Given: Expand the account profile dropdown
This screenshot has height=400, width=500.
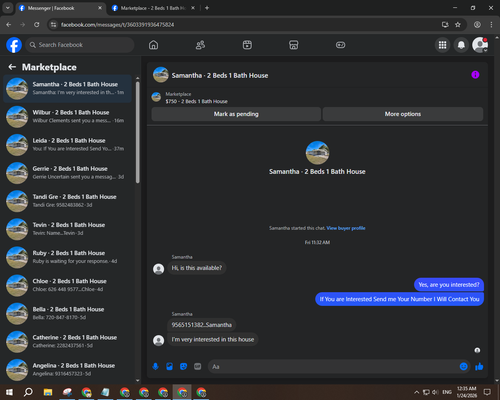Looking at the screenshot, I should 480,45.
